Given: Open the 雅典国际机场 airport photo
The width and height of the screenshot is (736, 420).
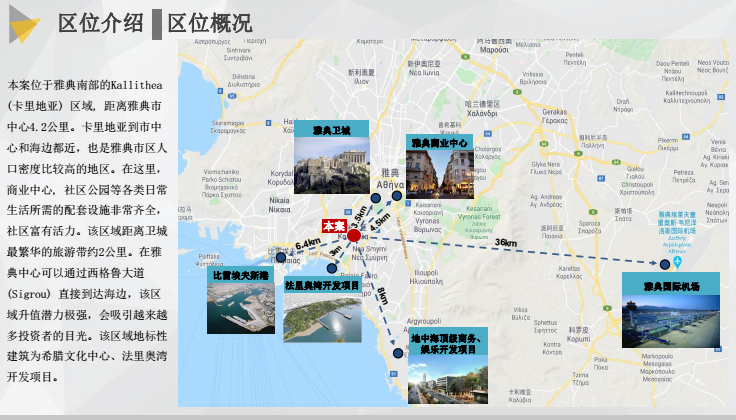Looking at the screenshot, I should [x=671, y=321].
